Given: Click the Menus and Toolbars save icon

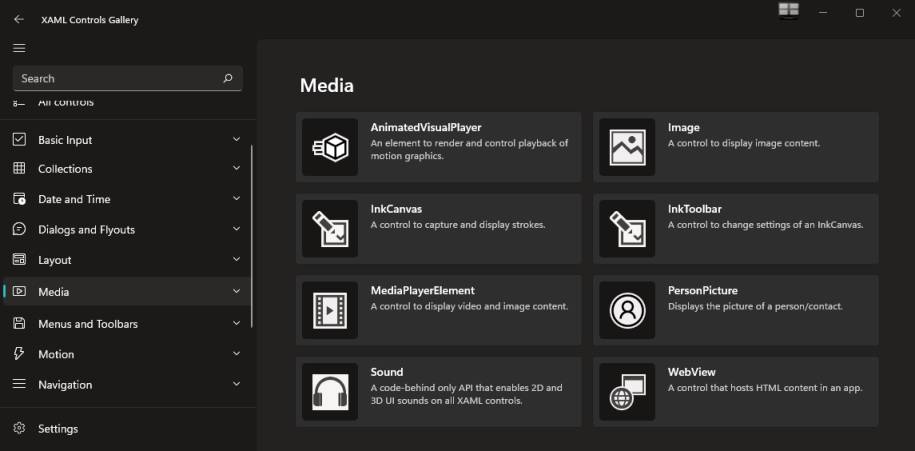Looking at the screenshot, I should click(19, 323).
